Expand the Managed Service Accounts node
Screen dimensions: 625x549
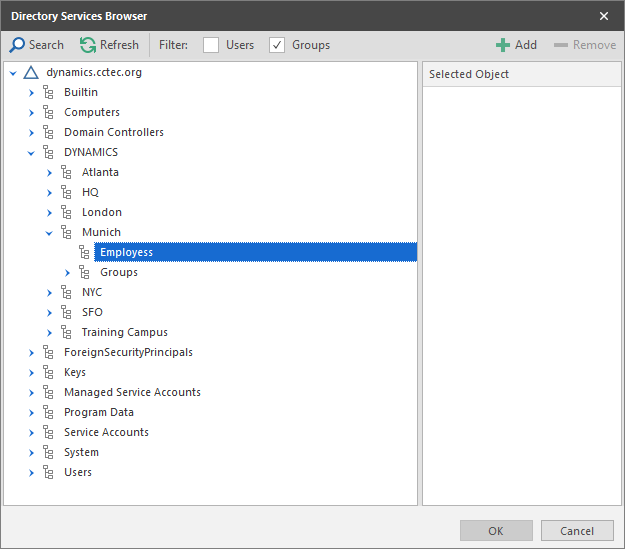coord(31,393)
